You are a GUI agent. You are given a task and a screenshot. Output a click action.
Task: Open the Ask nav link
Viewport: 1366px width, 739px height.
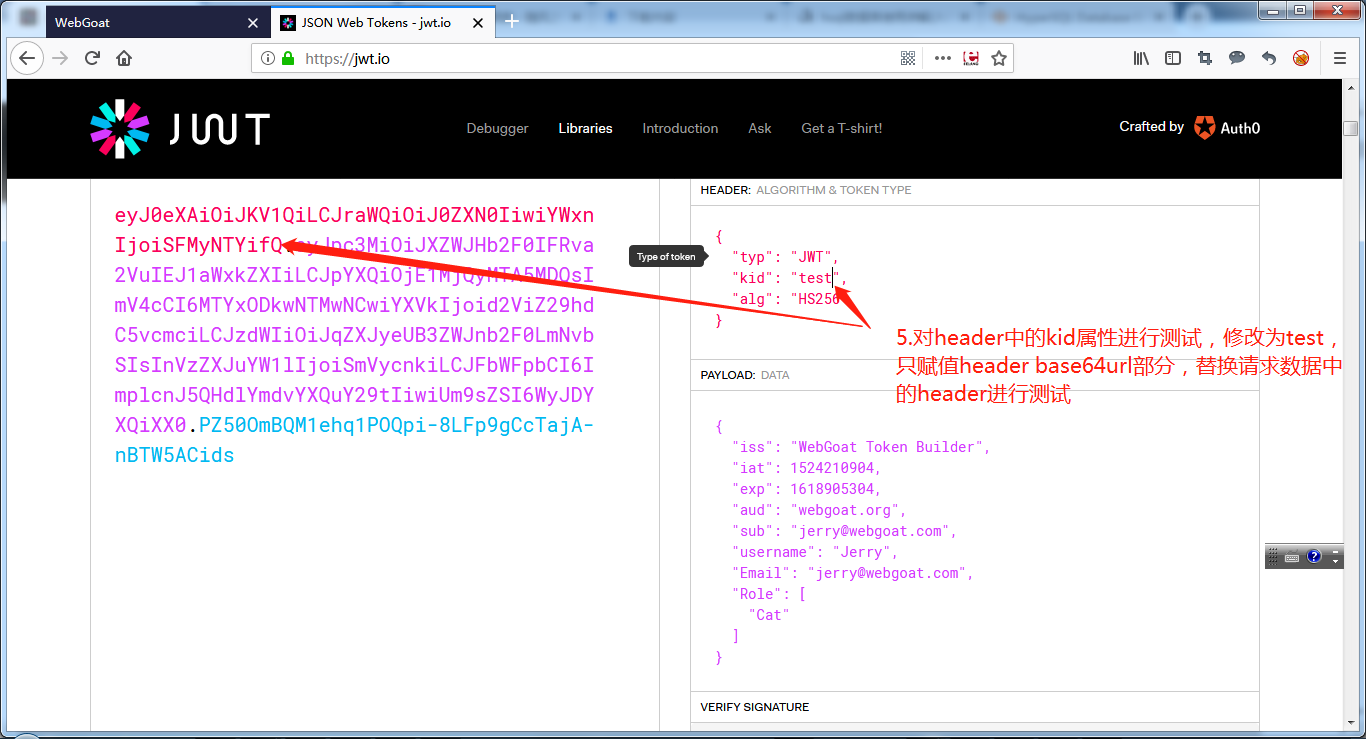point(760,128)
